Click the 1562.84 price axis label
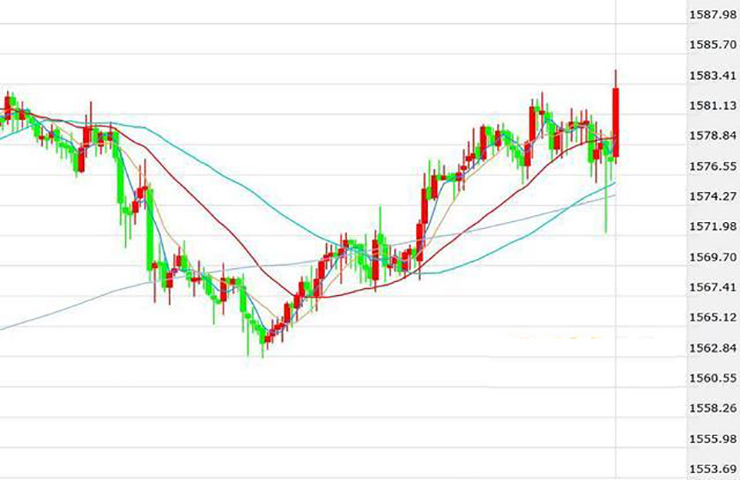 pos(713,348)
